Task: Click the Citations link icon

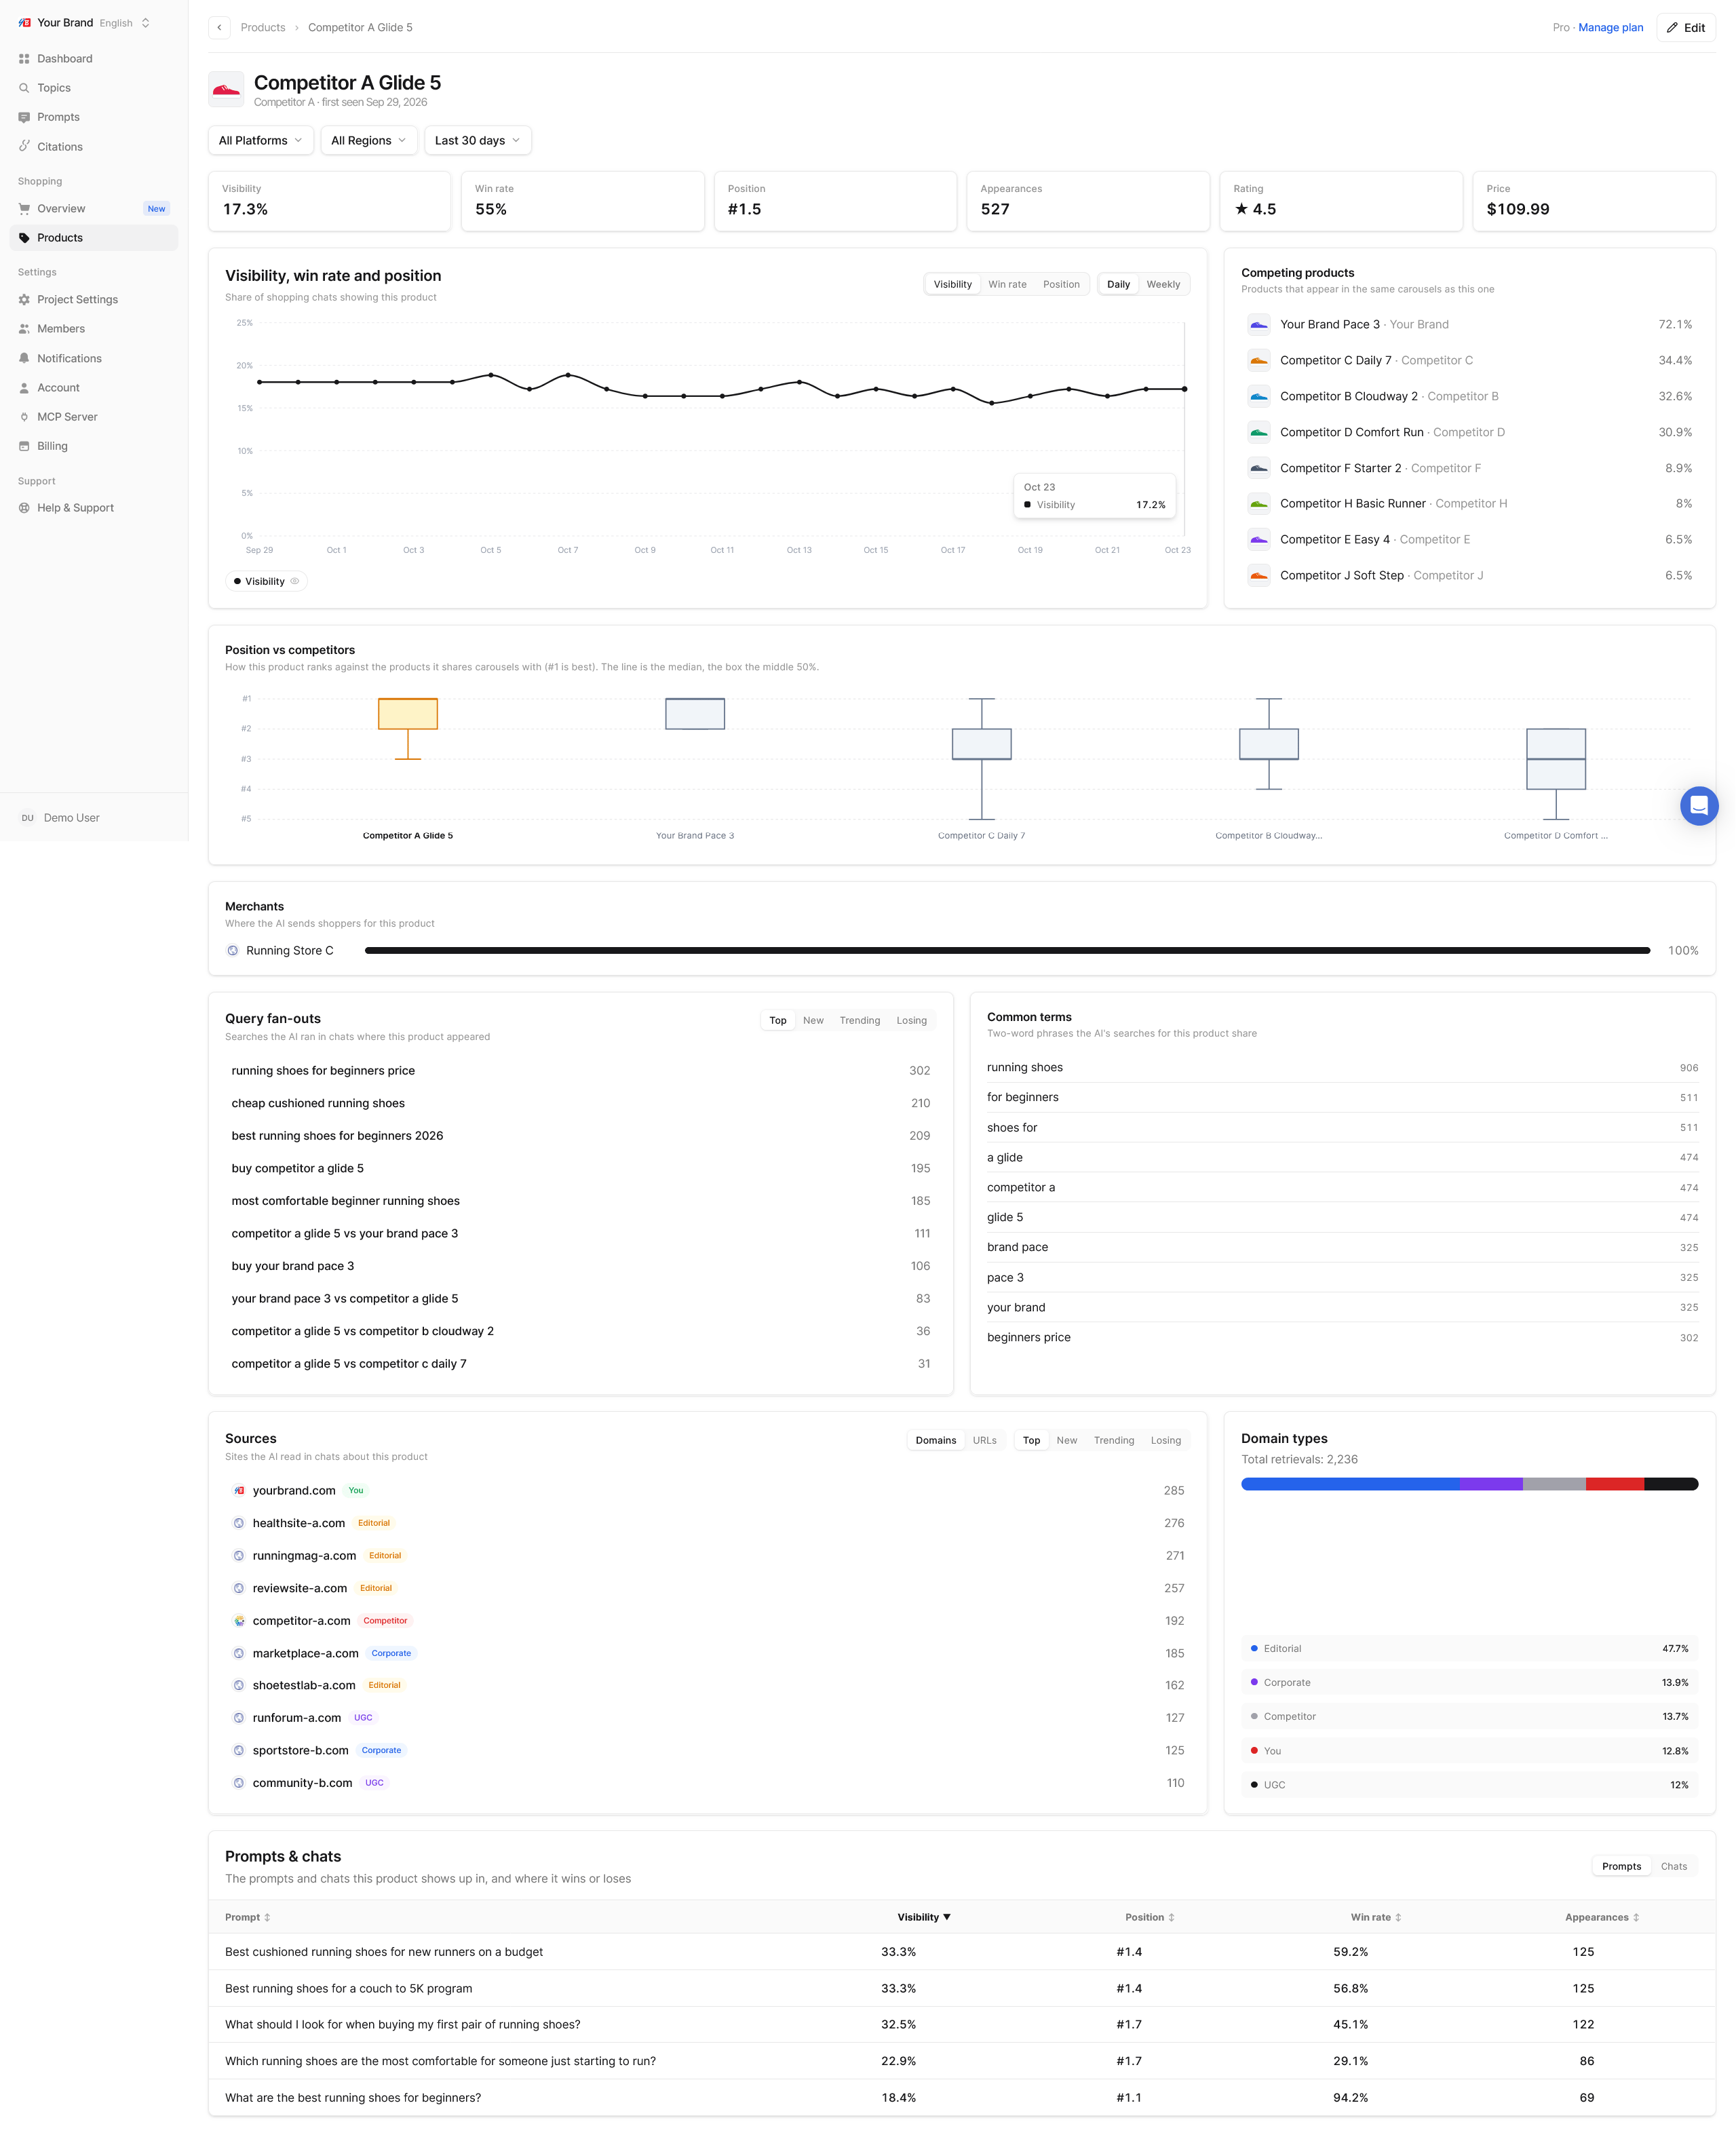Action: [x=24, y=146]
